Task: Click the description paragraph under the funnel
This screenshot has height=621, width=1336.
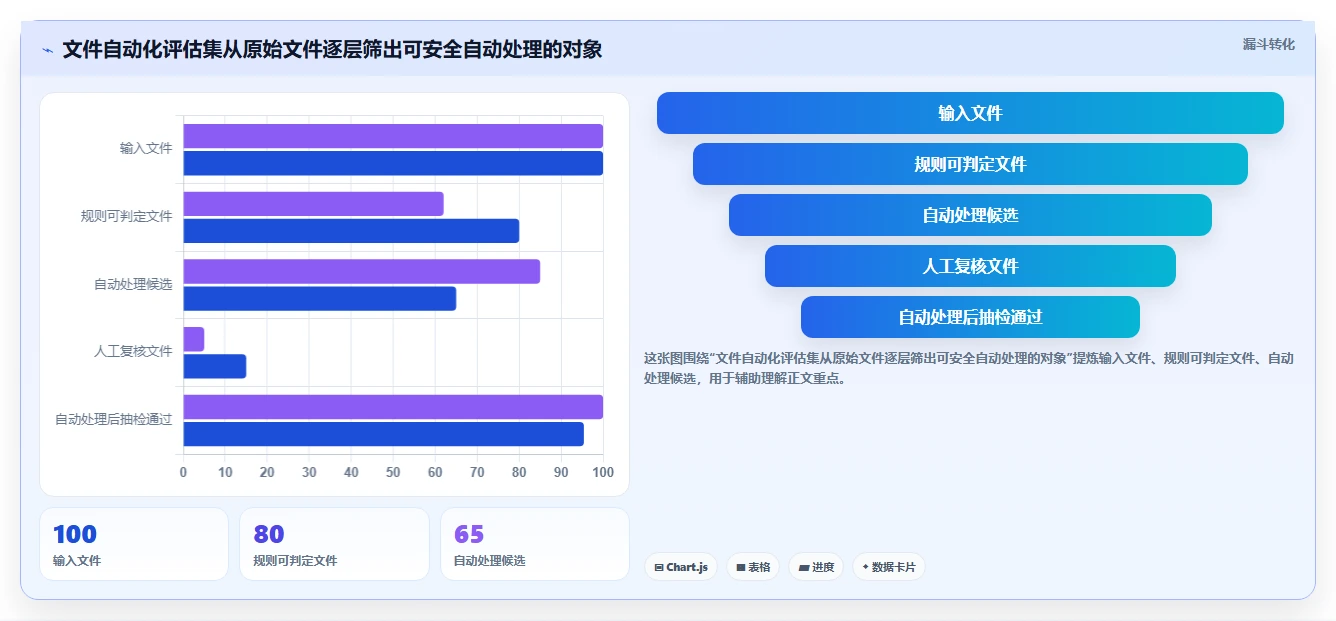Action: (x=970, y=368)
